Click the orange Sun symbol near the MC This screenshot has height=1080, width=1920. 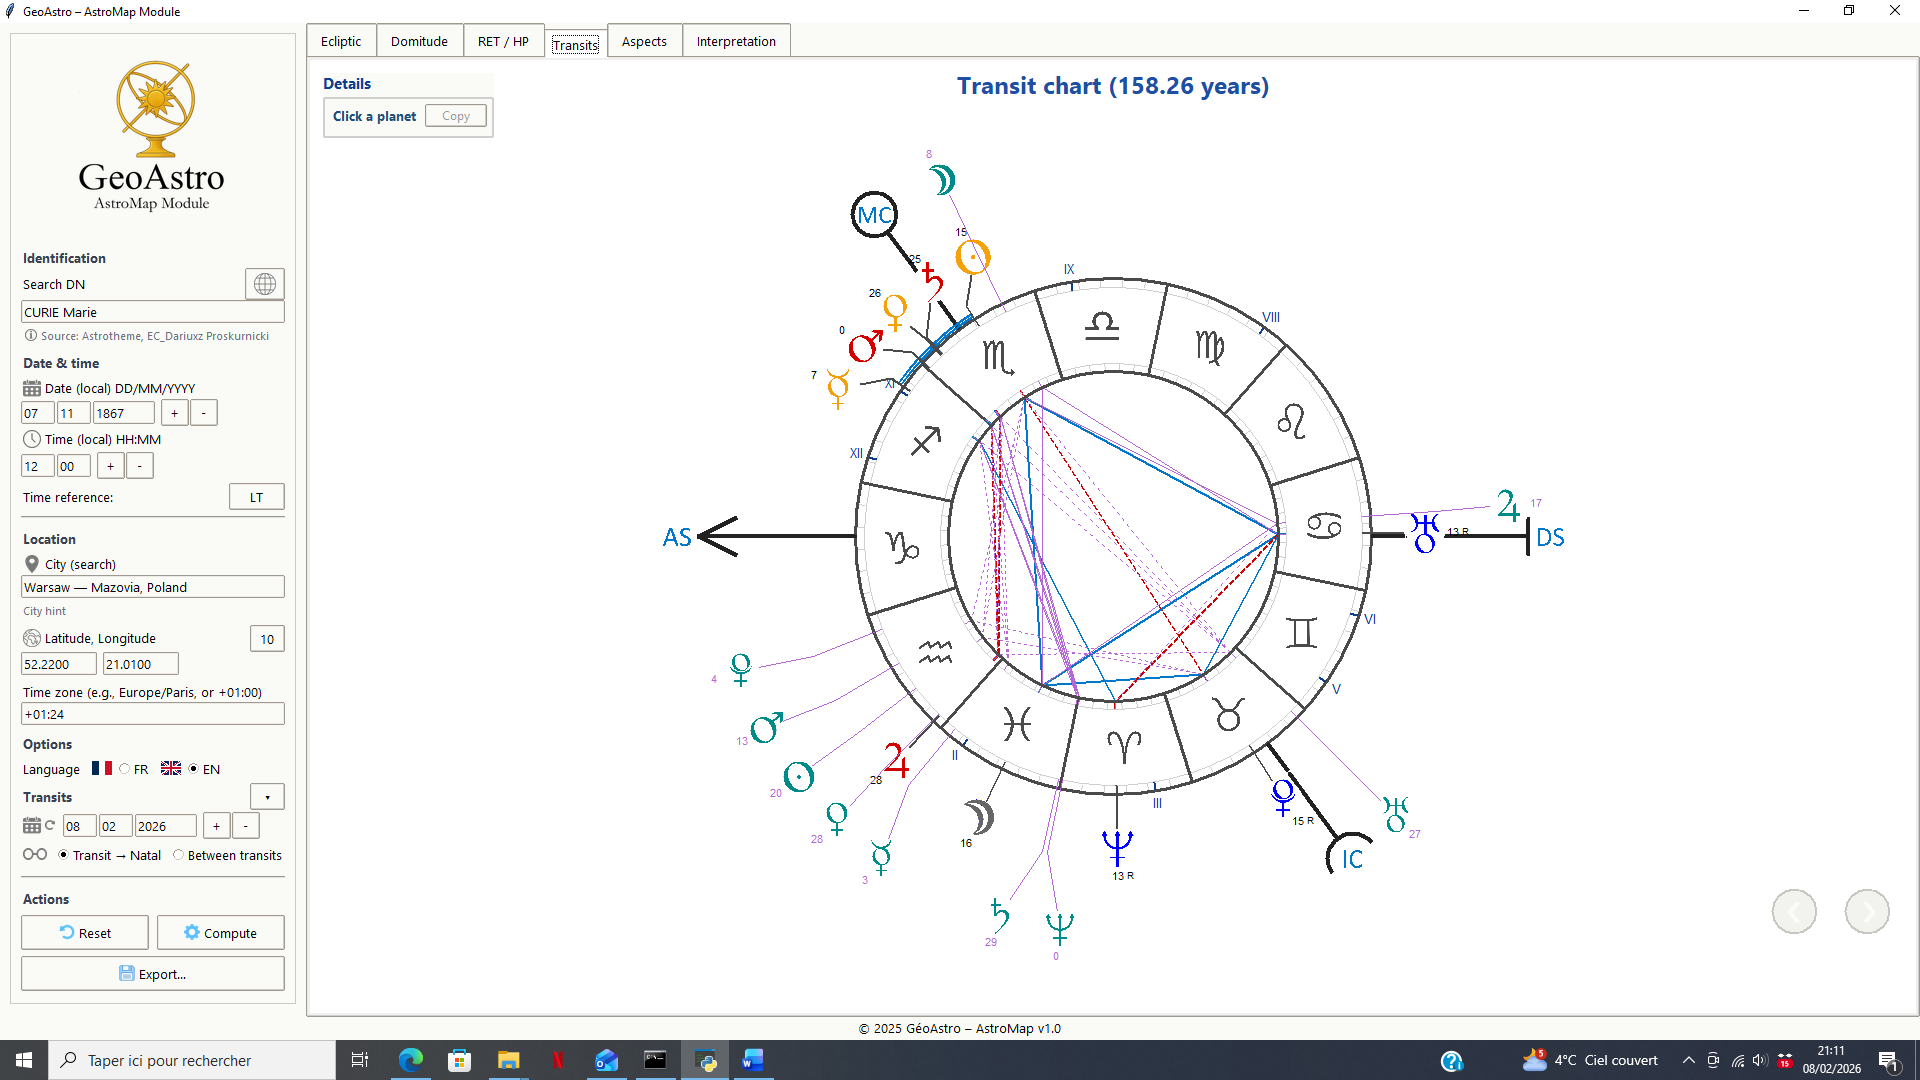tap(972, 257)
